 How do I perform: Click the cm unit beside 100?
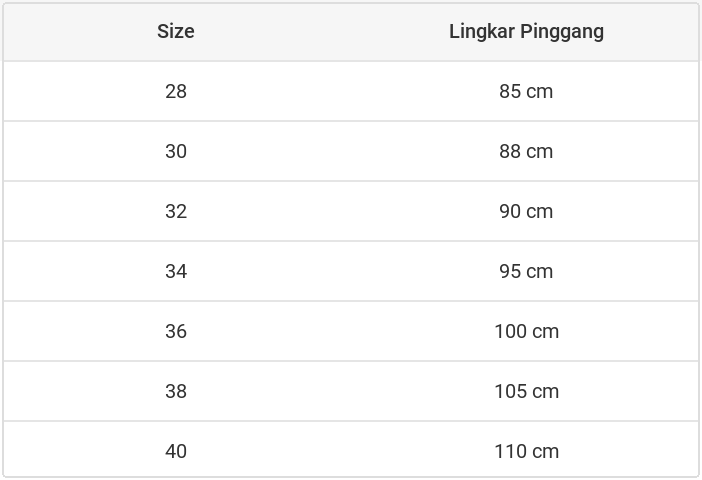point(545,332)
